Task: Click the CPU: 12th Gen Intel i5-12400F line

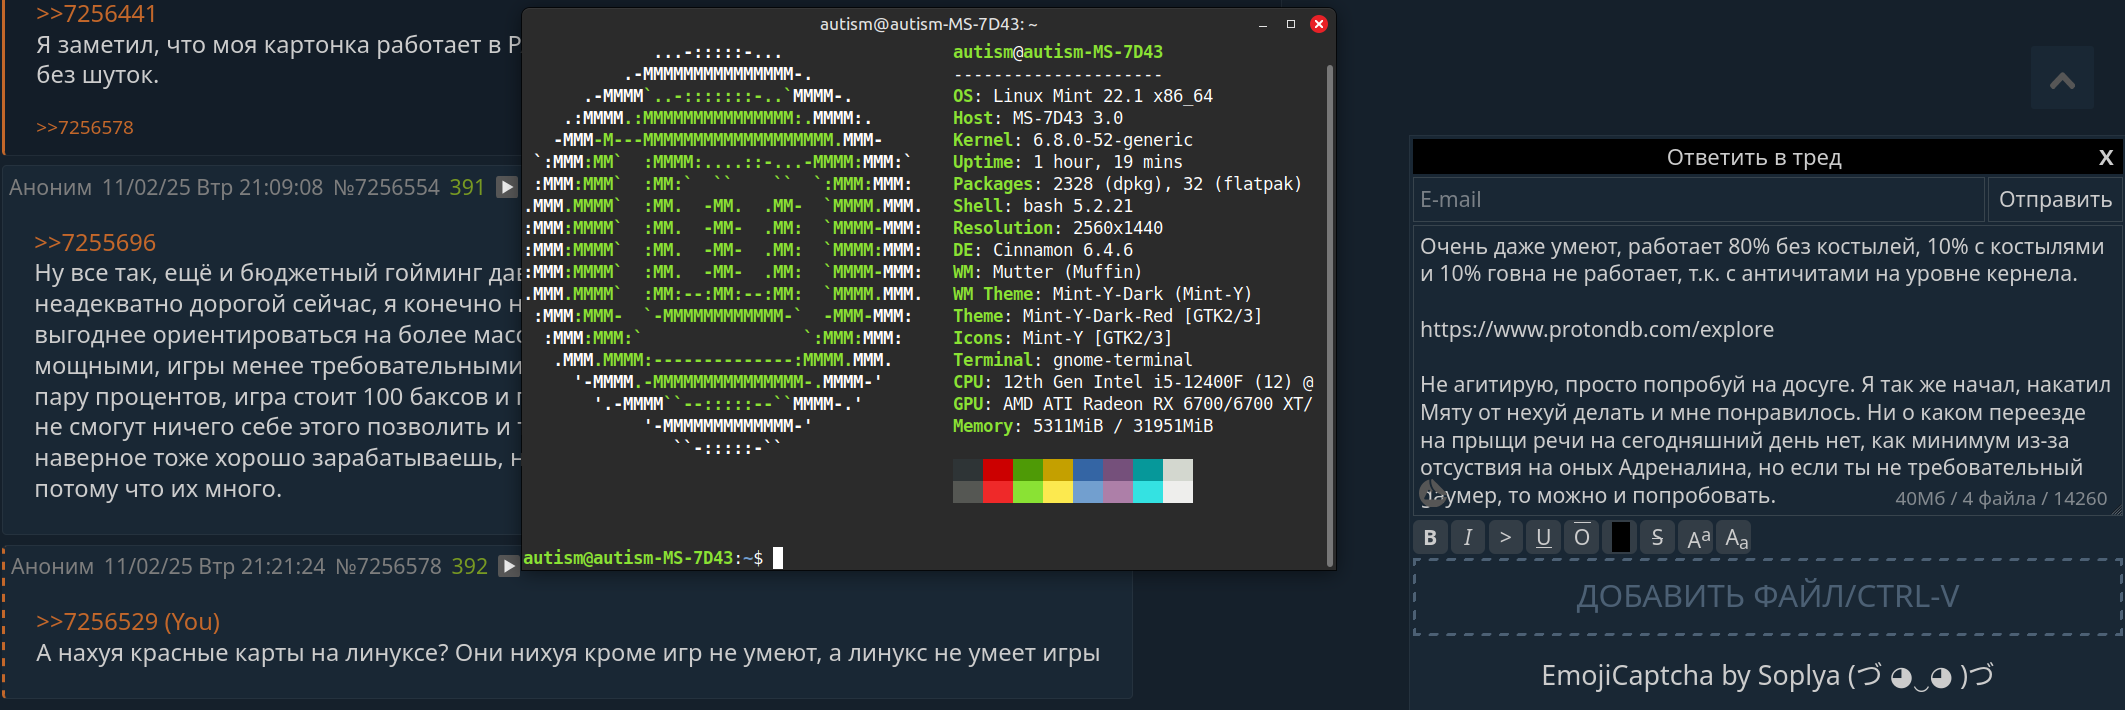Action: tap(1133, 382)
